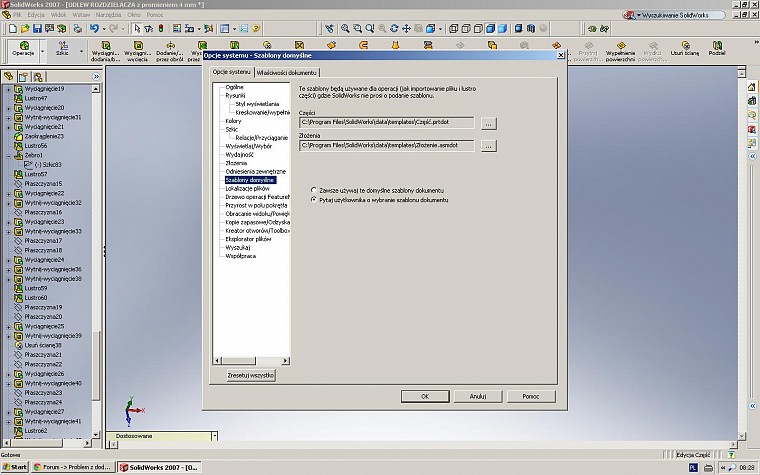This screenshot has height=475, width=760.
Task: Select the Shaded display style icon
Action: (x=503, y=29)
